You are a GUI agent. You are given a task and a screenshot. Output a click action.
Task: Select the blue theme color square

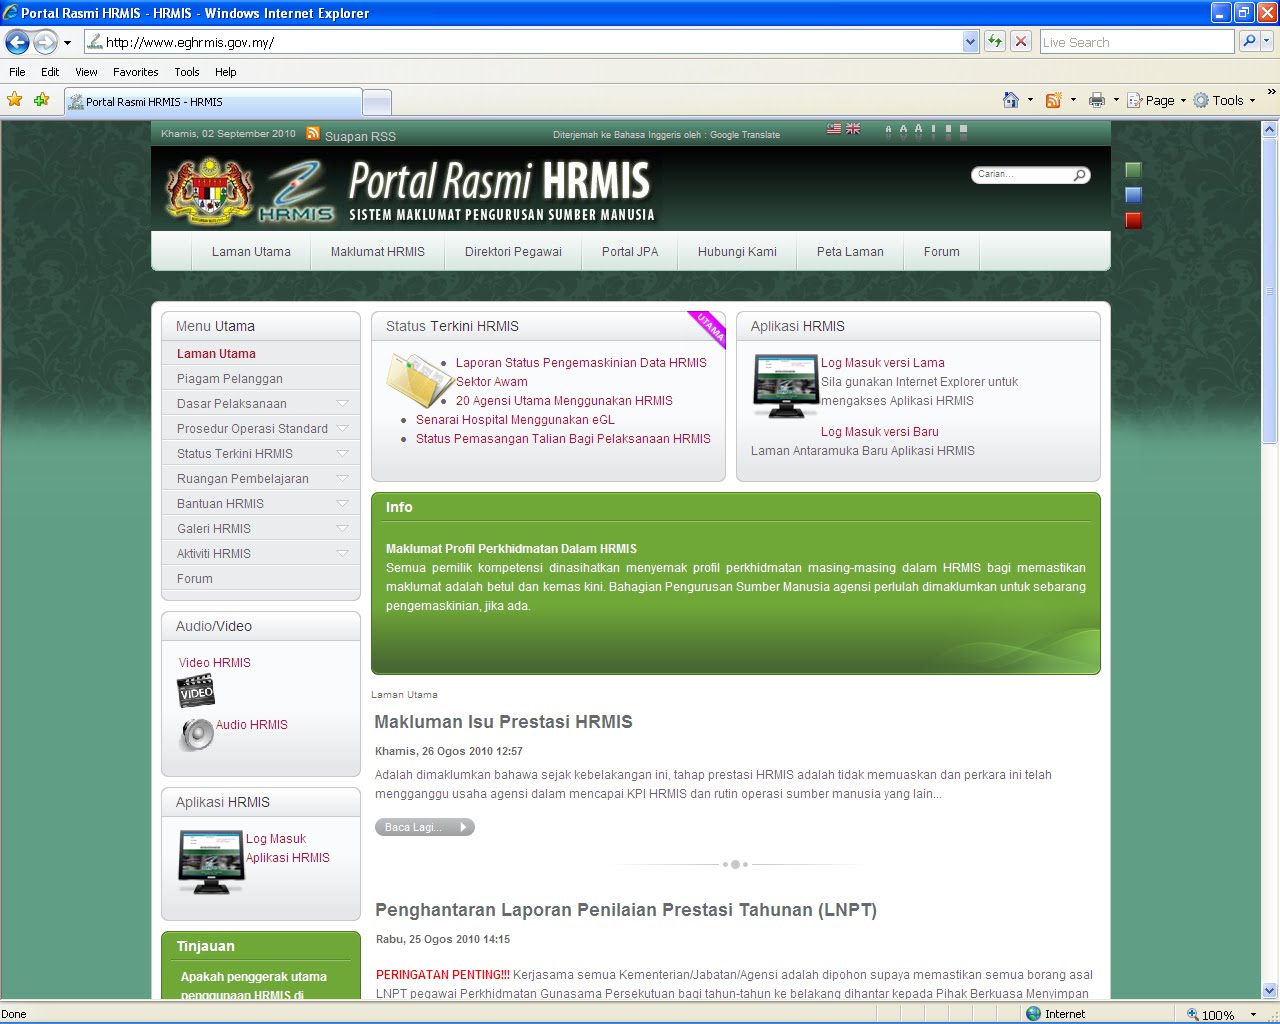tap(1133, 194)
